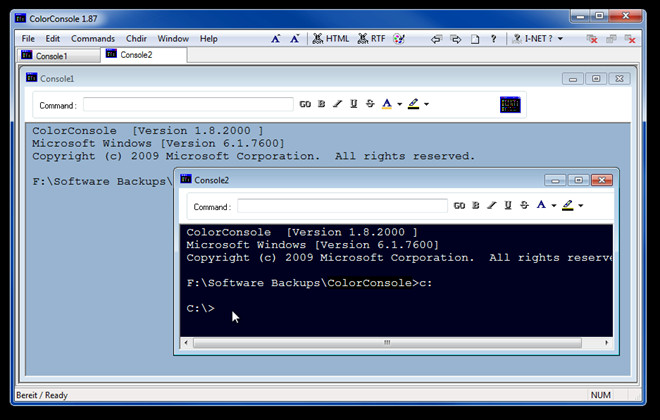Toggle italic in Console1 toolbar

coord(337,104)
